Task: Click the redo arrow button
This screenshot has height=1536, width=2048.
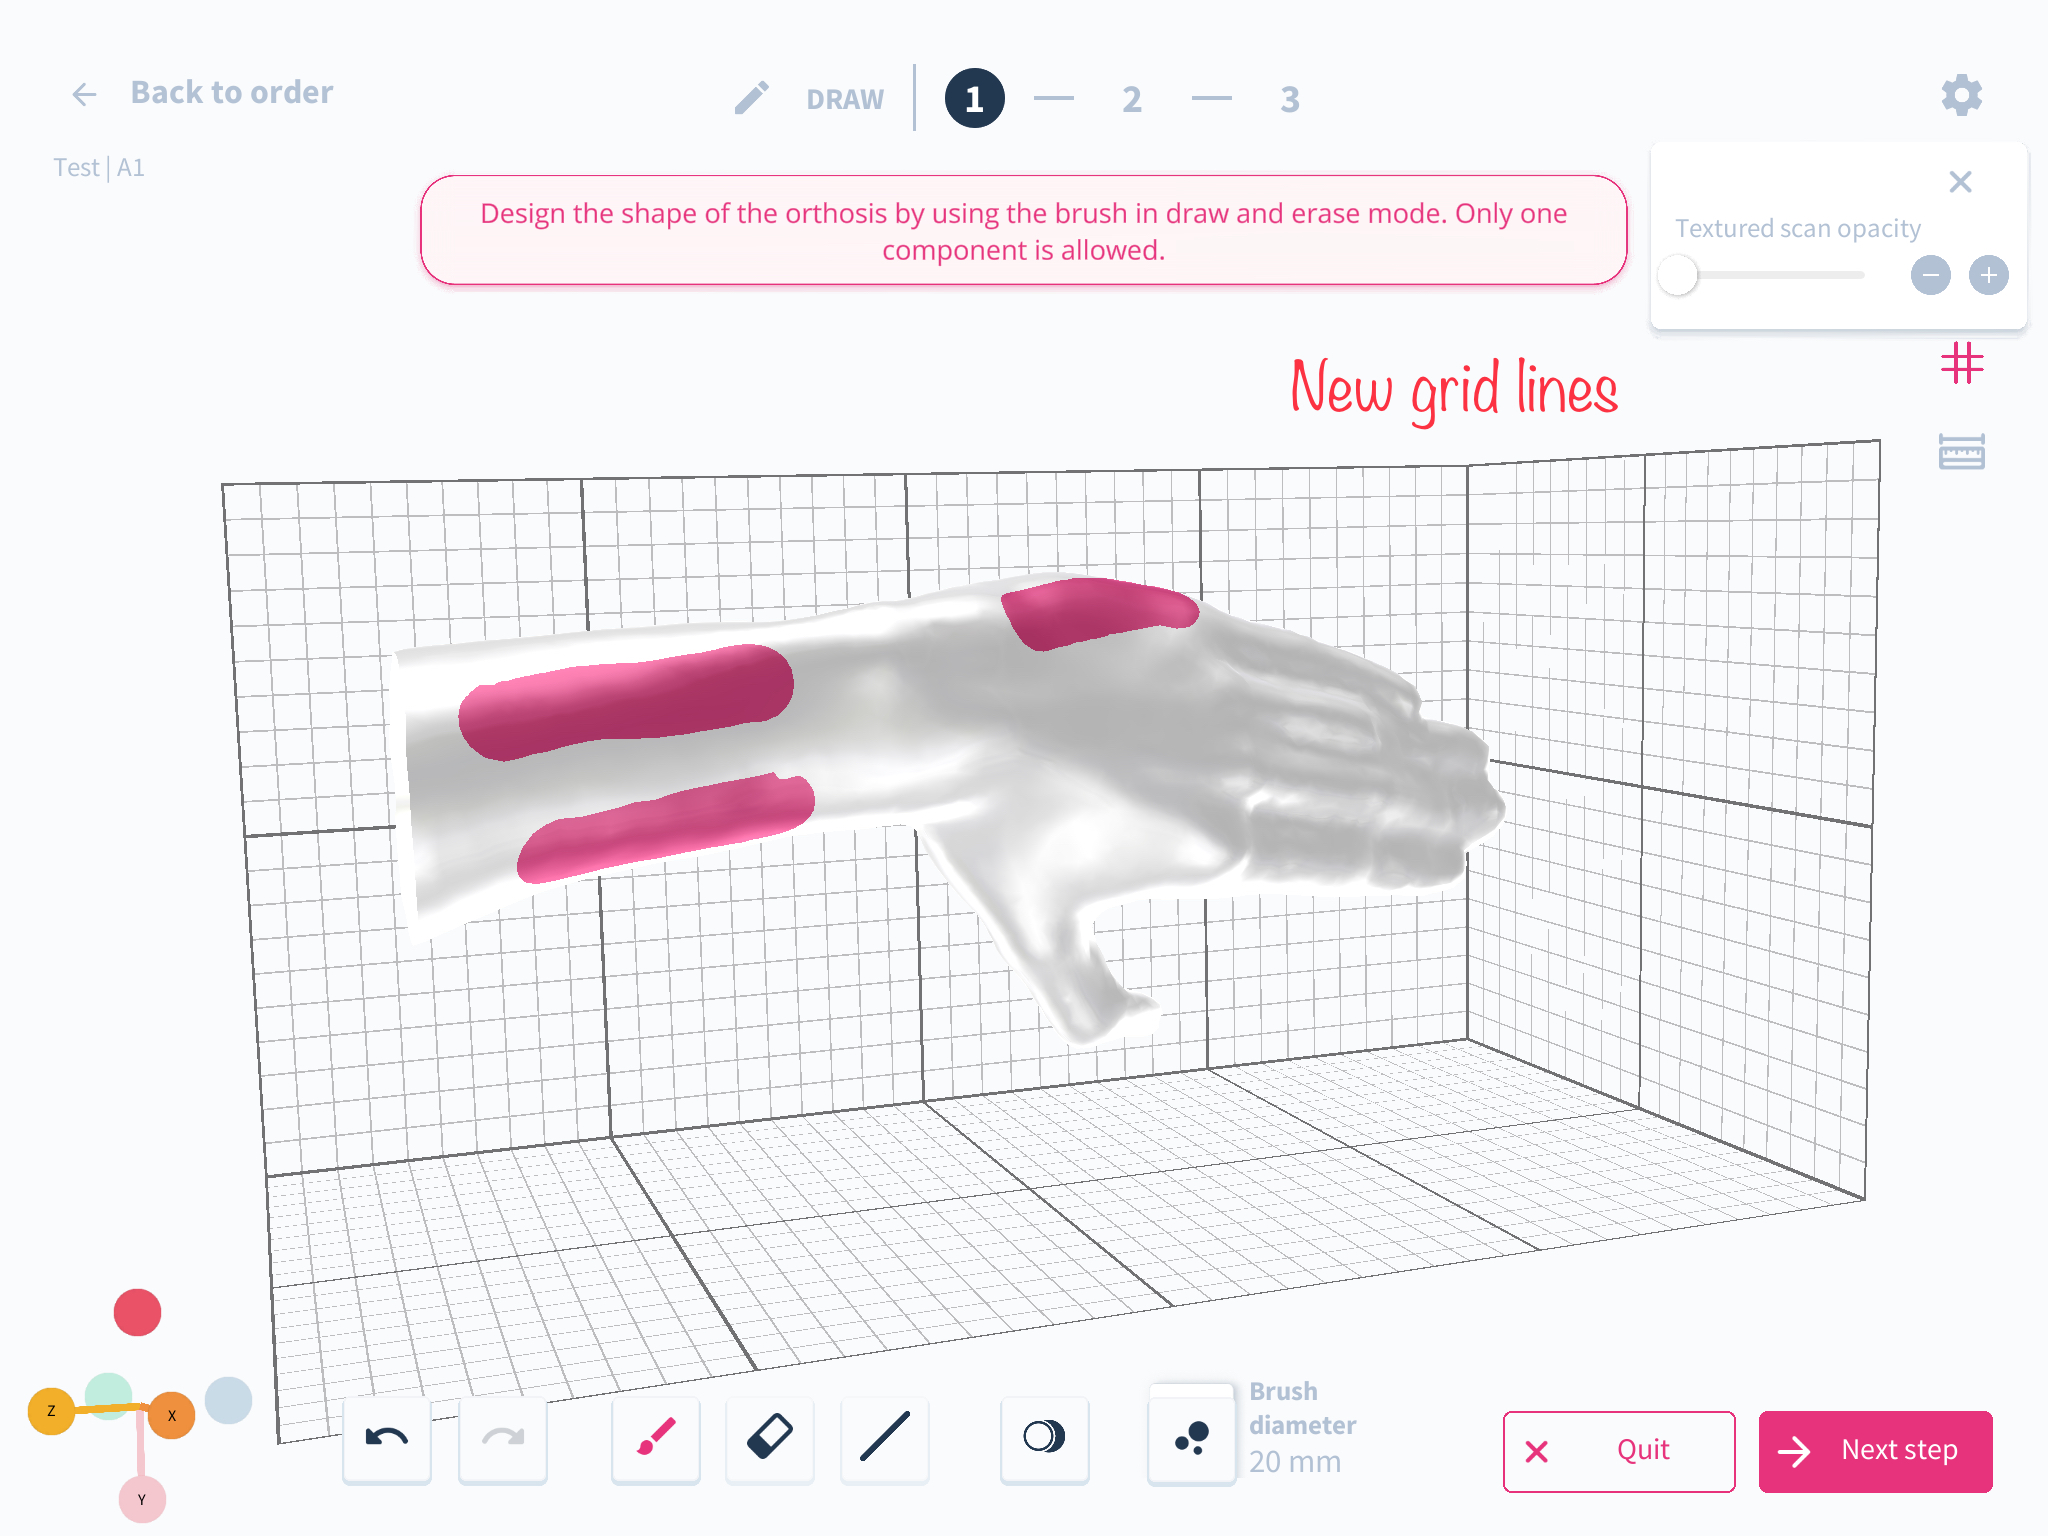Action: tap(502, 1439)
